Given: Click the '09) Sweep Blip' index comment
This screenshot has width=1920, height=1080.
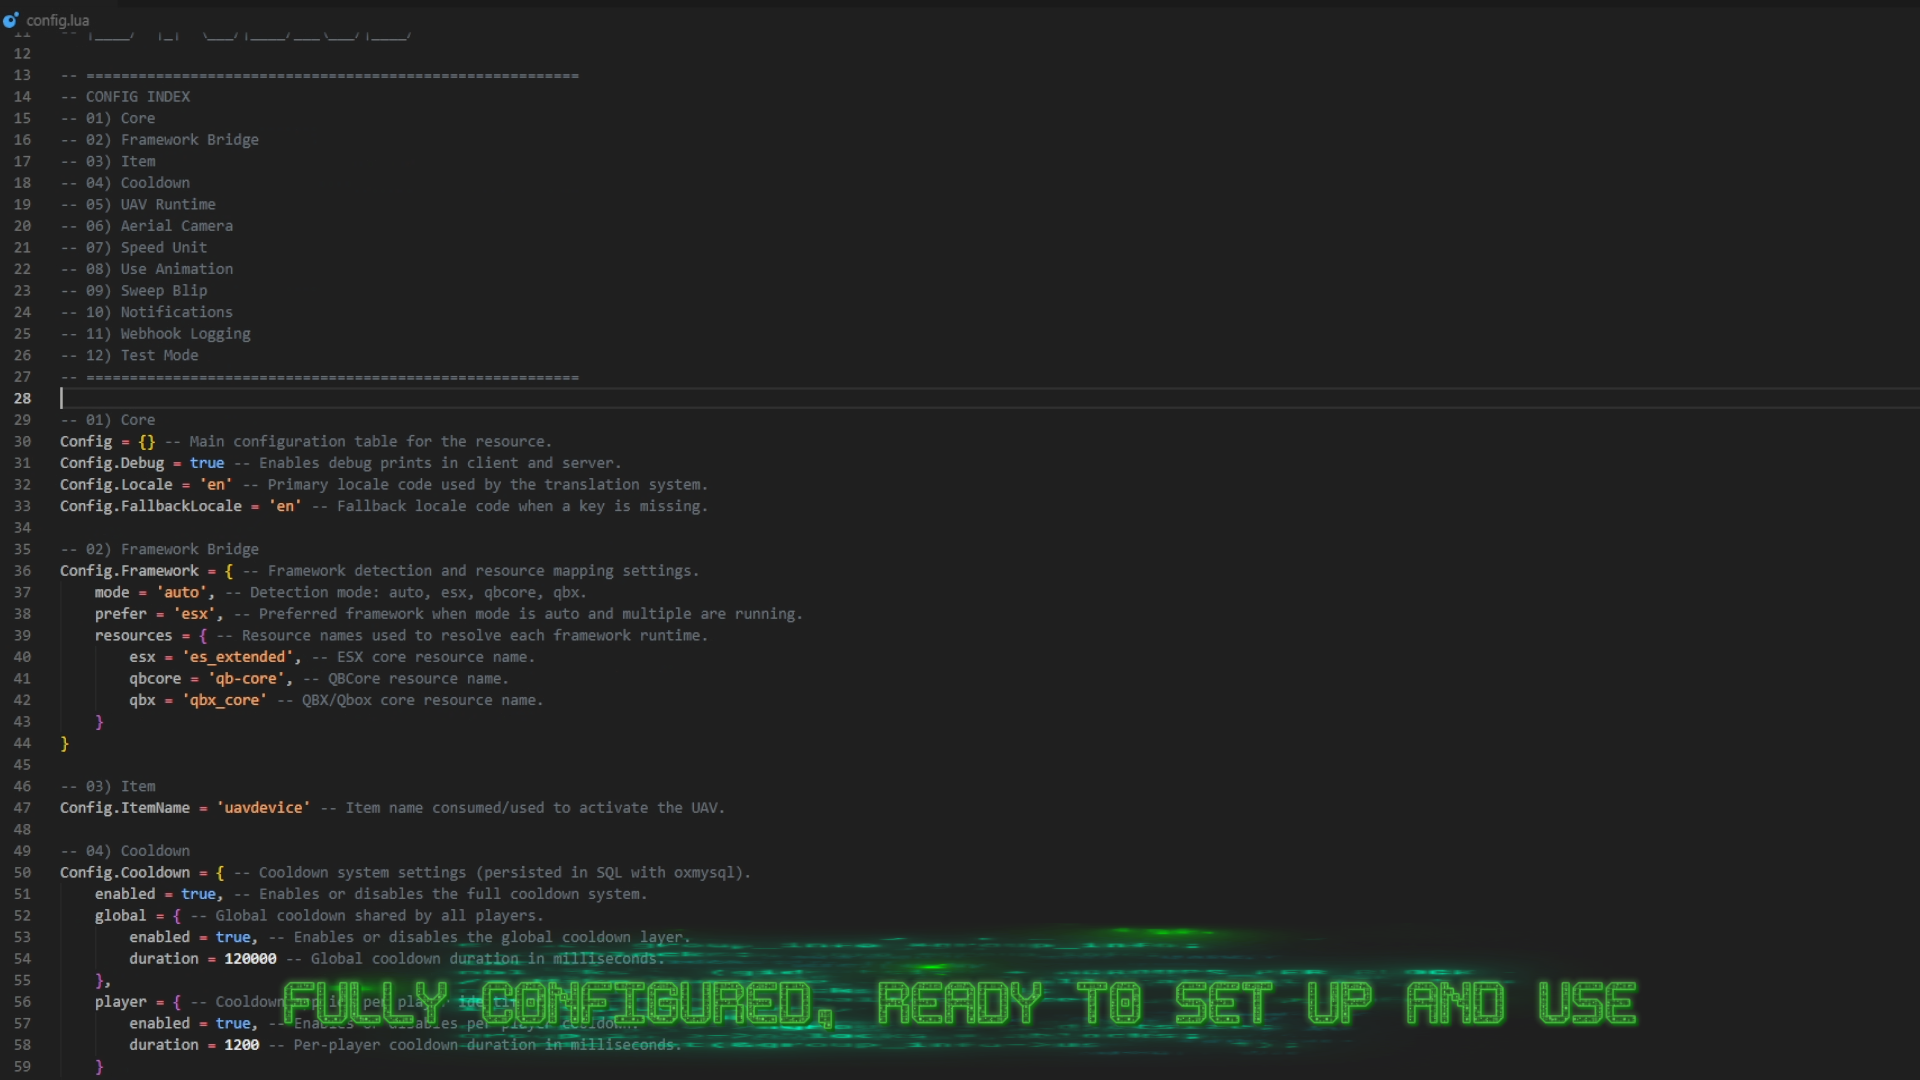Looking at the screenshot, I should (147, 291).
